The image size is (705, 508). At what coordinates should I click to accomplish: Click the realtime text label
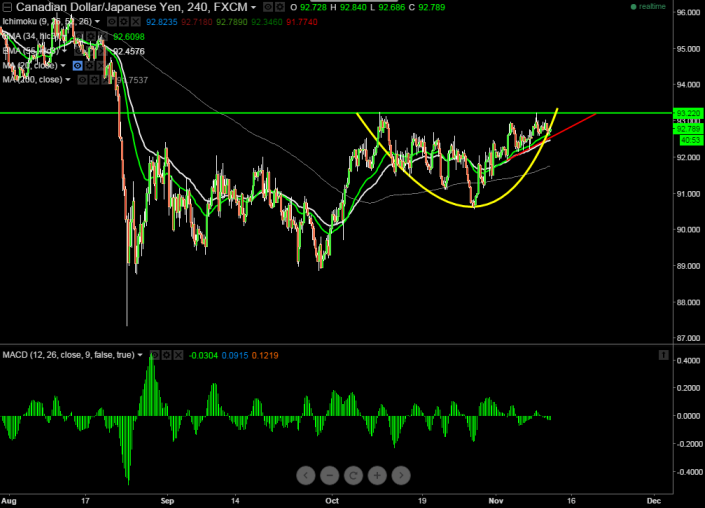click(x=652, y=7)
